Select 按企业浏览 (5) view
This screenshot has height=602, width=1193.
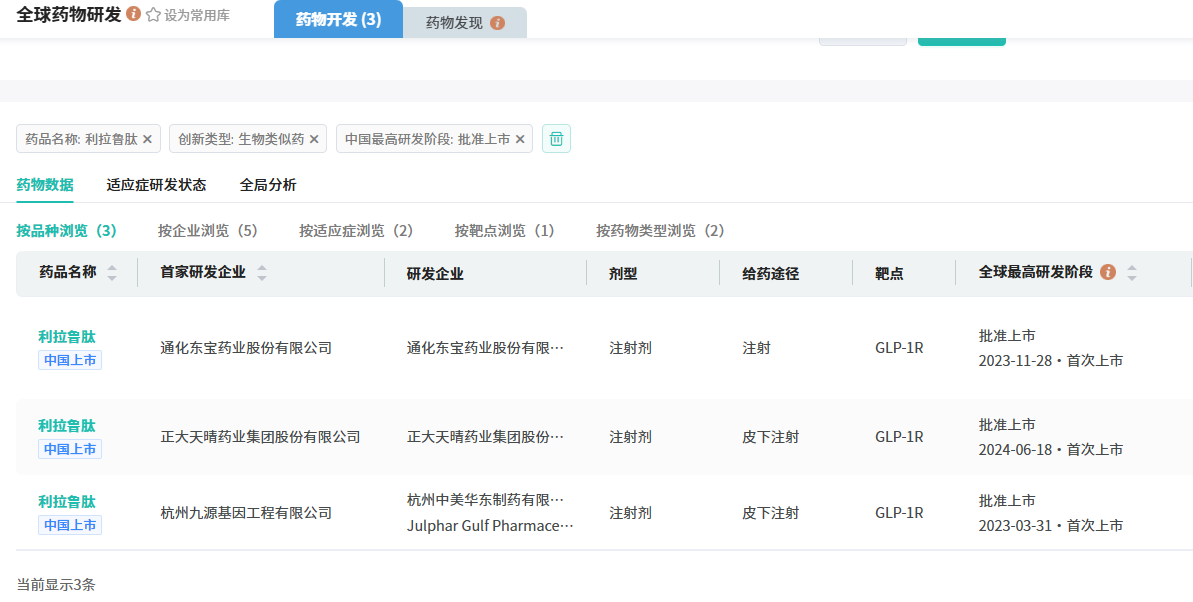tap(208, 231)
